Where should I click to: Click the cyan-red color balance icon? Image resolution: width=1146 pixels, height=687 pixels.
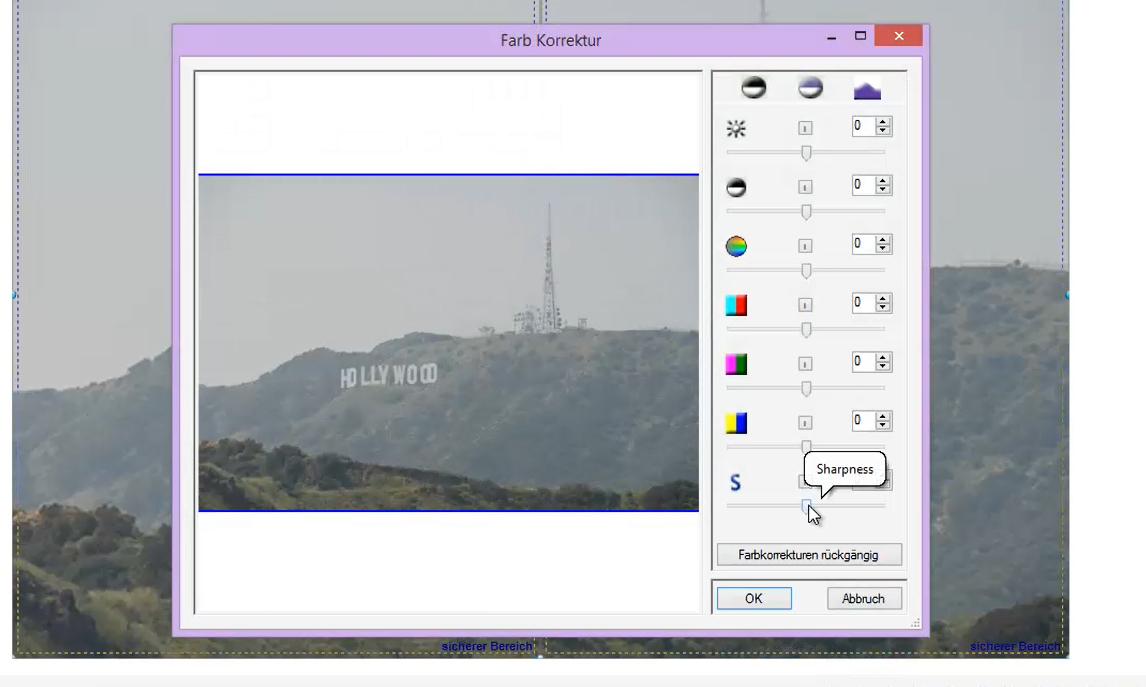coord(736,305)
